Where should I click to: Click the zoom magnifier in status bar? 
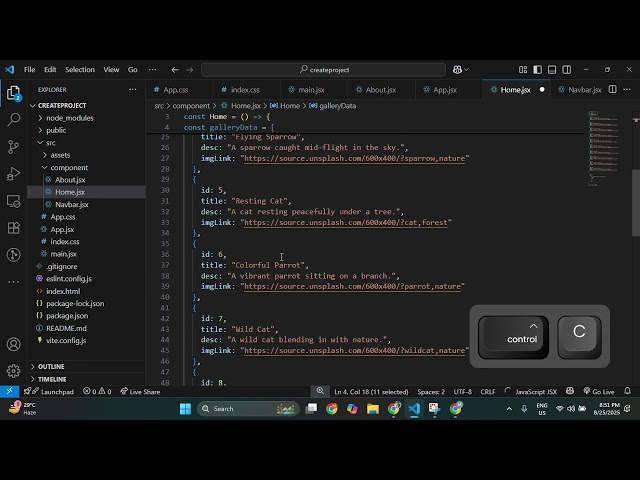coord(320,391)
